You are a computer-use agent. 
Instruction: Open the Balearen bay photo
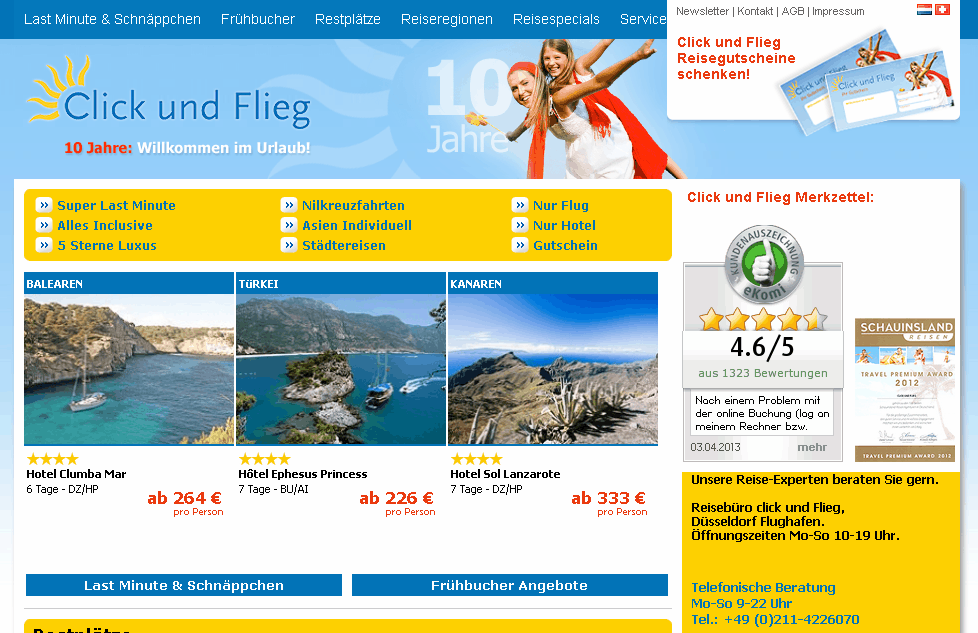[129, 369]
